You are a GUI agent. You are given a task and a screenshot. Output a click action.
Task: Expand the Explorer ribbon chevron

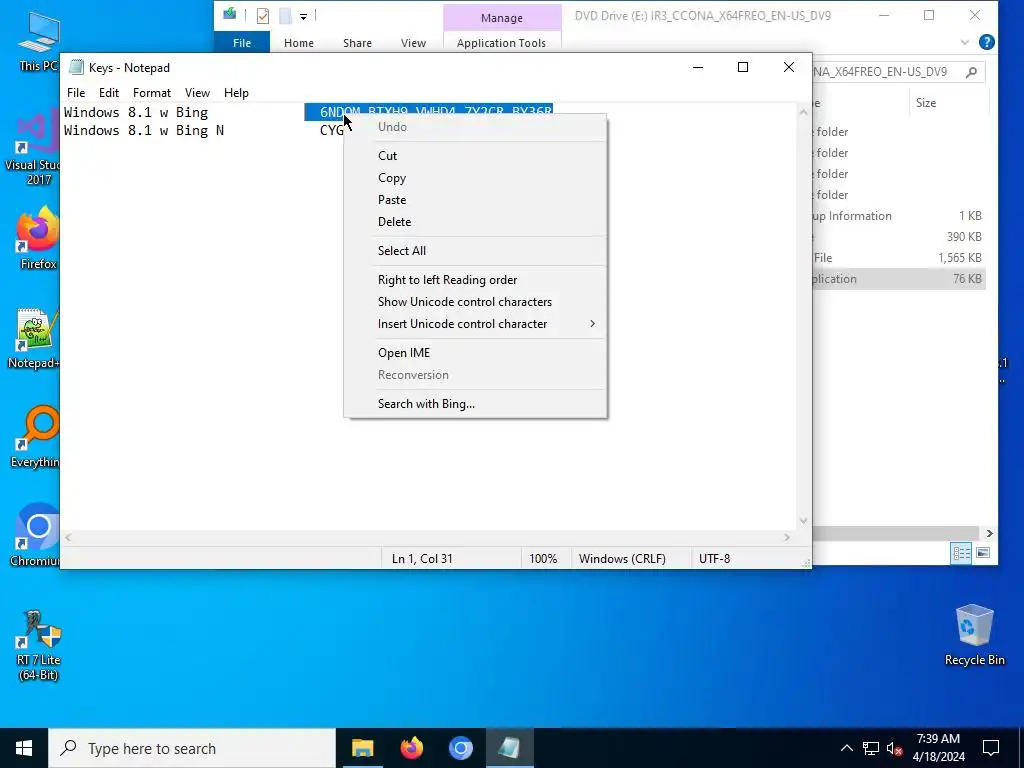965,42
